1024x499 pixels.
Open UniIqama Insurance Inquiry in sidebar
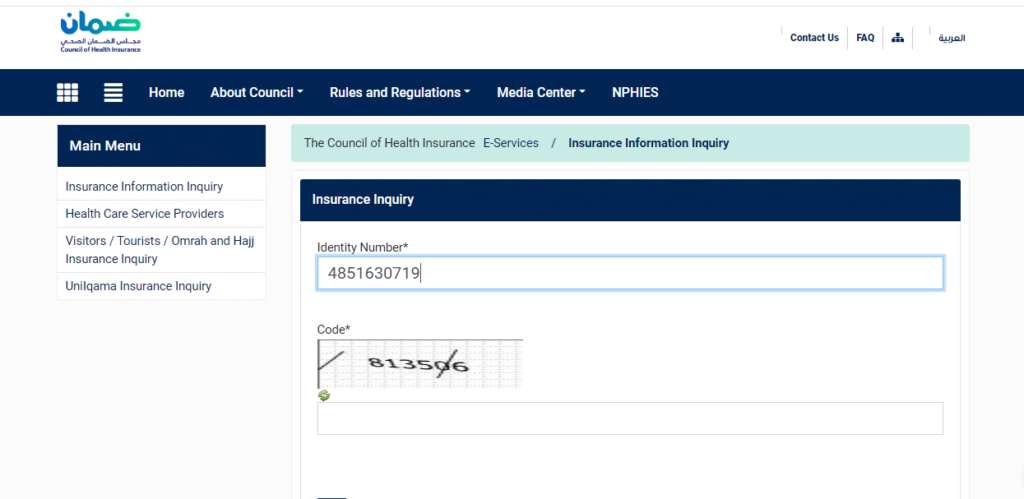pyautogui.click(x=138, y=286)
